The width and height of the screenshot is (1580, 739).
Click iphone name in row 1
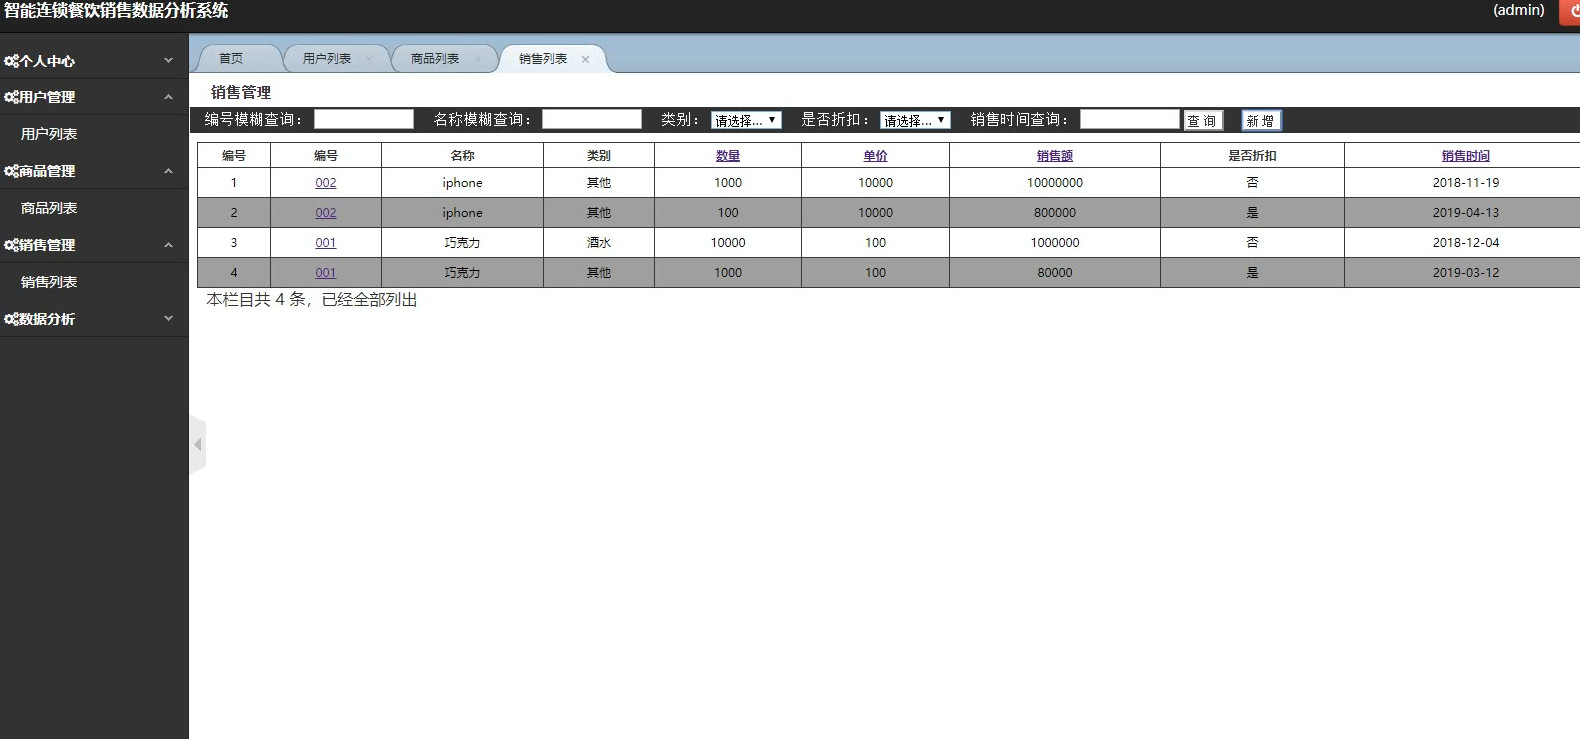pos(463,183)
